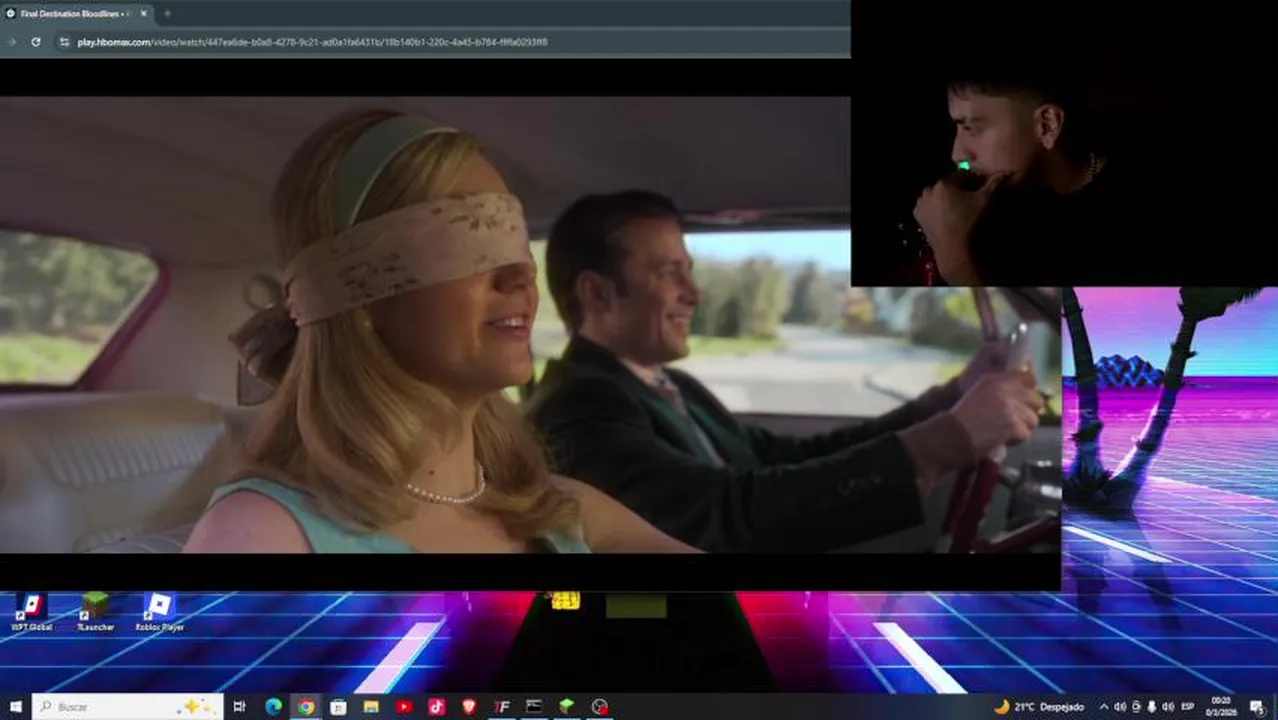Launch Microsoft Edge from the taskbar
The height and width of the screenshot is (720, 1278).
tap(273, 706)
